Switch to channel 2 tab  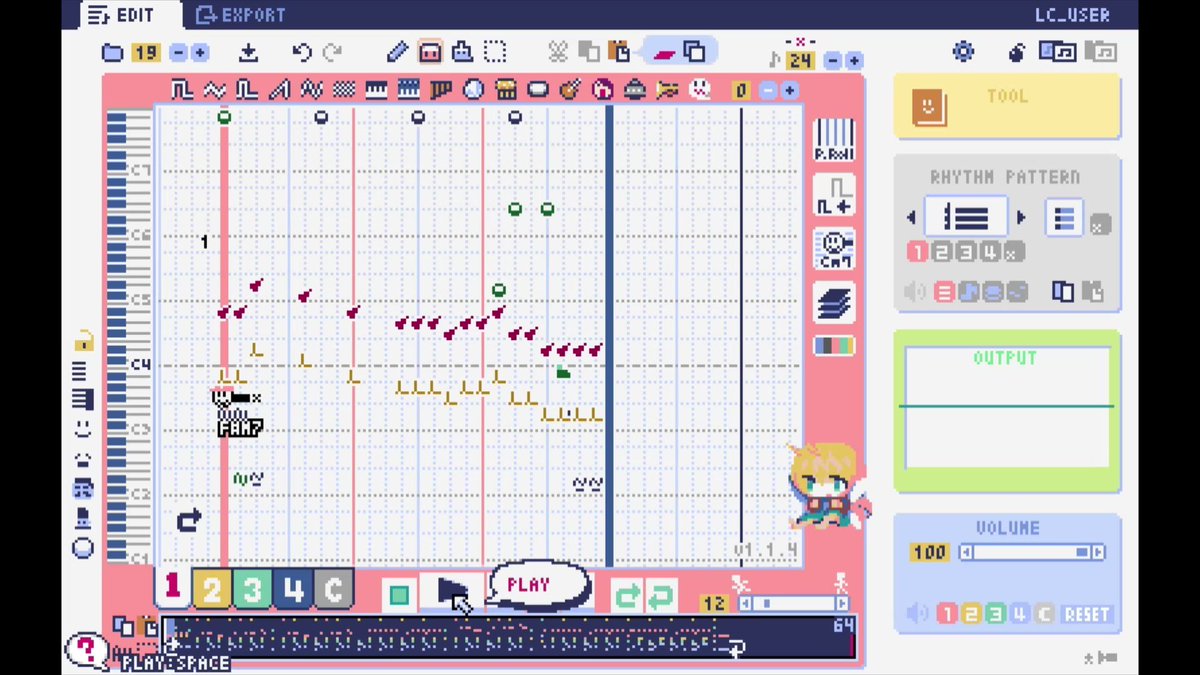pyautogui.click(x=212, y=590)
